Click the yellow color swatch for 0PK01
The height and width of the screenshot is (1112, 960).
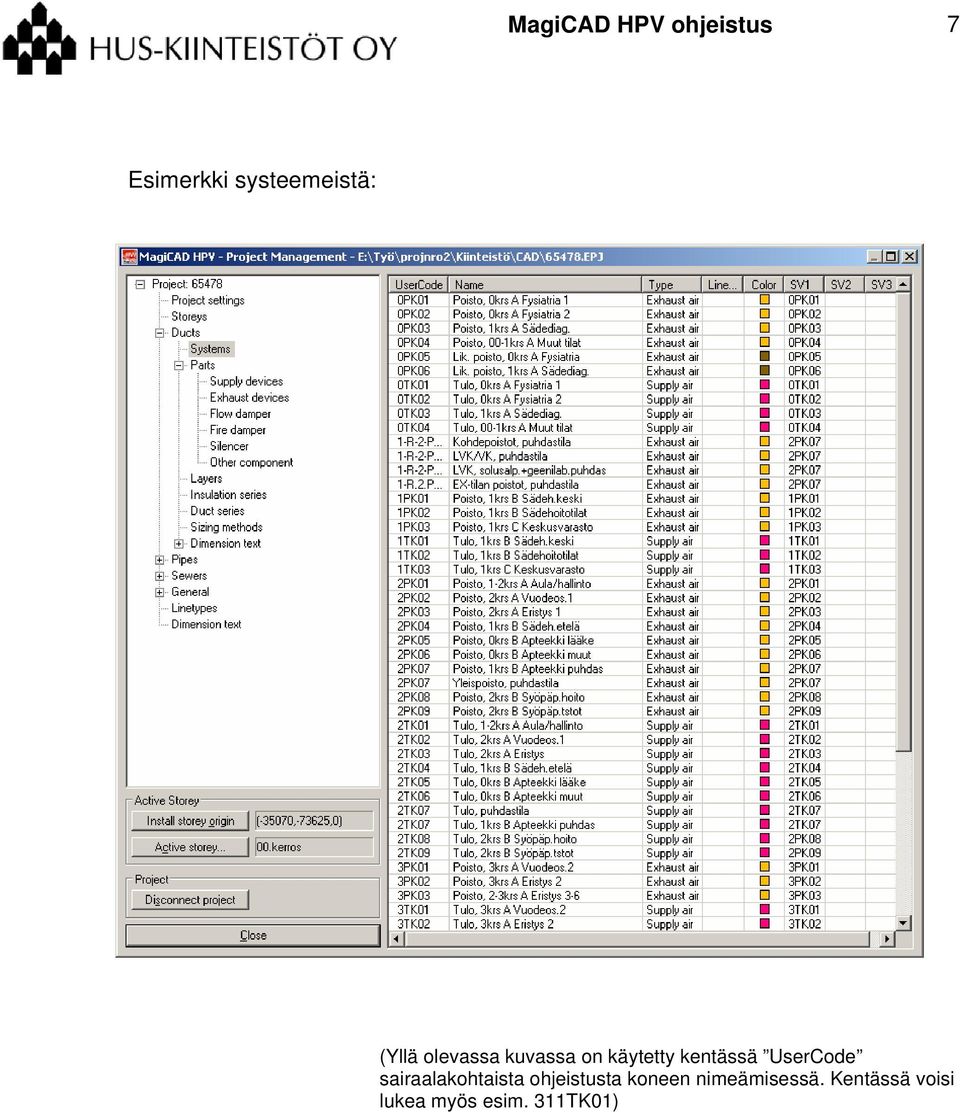[765, 299]
